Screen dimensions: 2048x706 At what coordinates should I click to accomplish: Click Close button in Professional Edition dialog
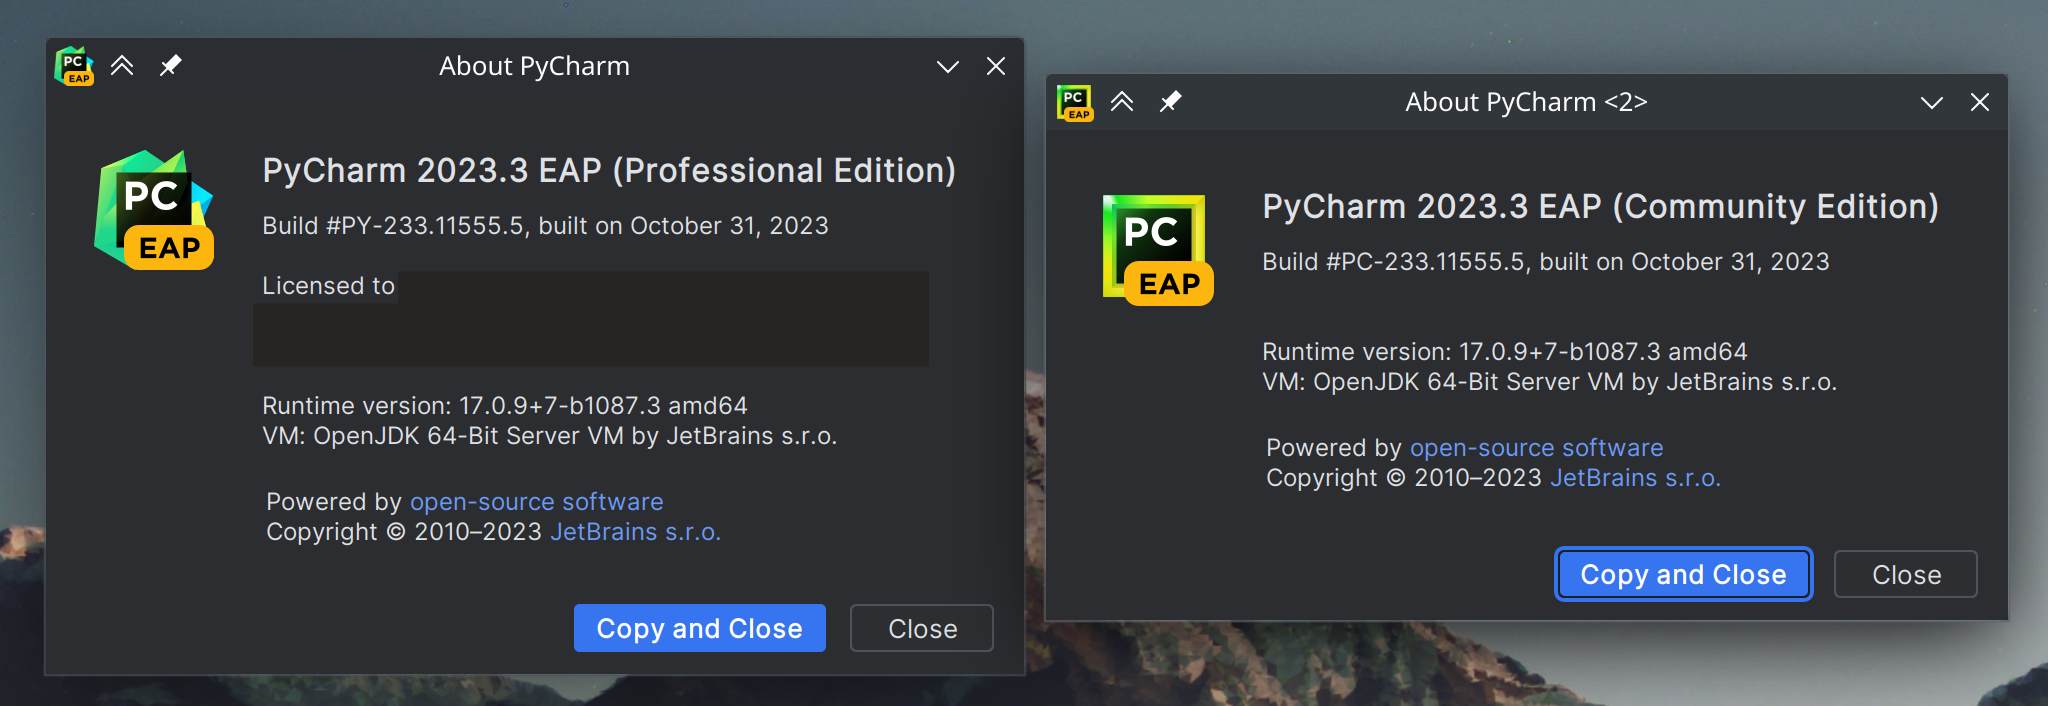(922, 628)
